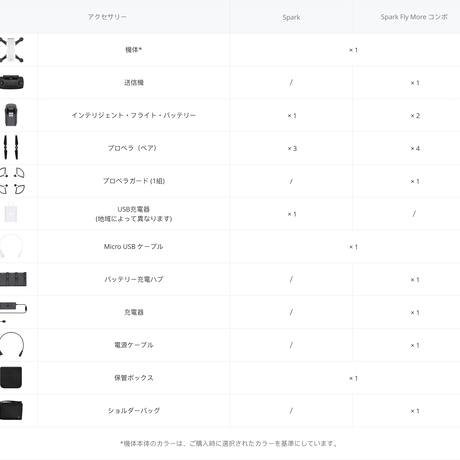Select the white USB charger icon

(11, 212)
